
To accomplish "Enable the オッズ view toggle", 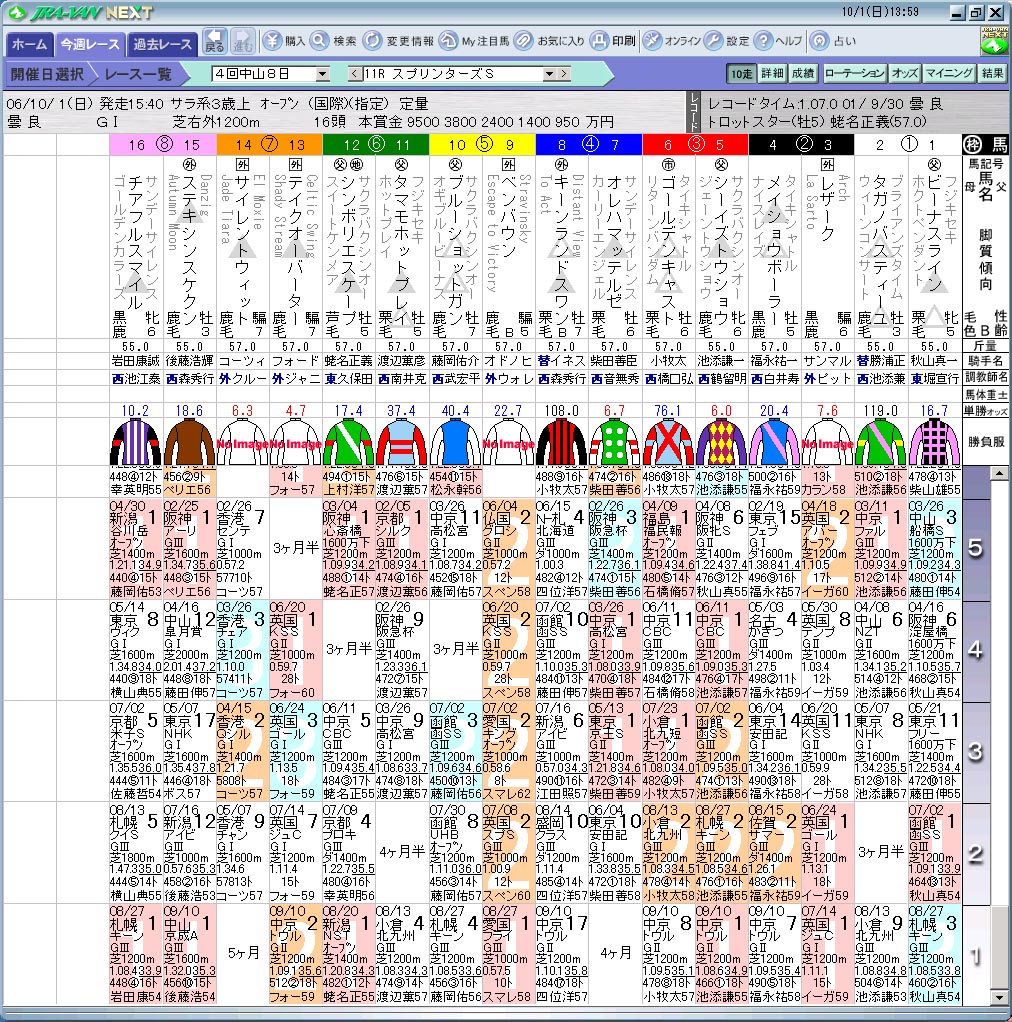I will click(904, 73).
